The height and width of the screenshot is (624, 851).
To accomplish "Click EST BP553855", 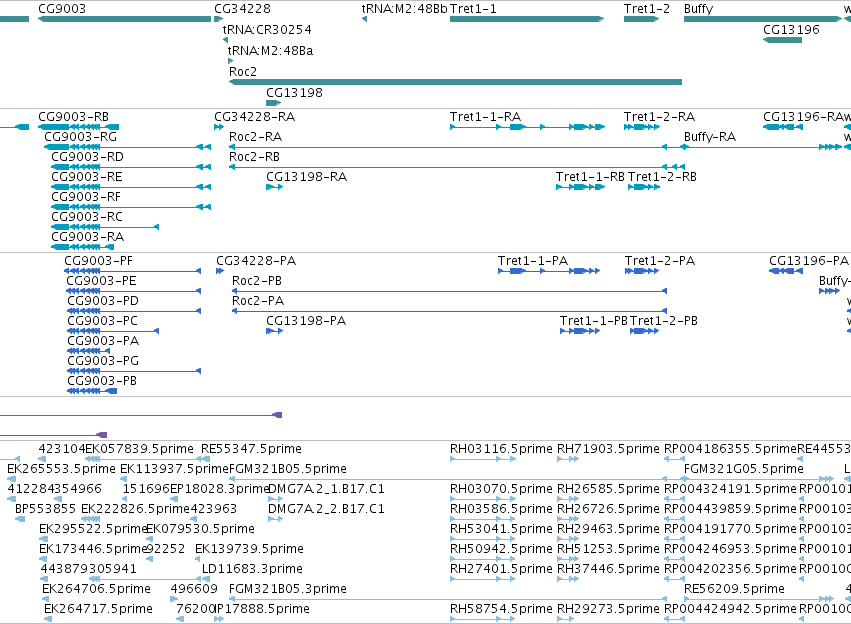I will click(46, 509).
